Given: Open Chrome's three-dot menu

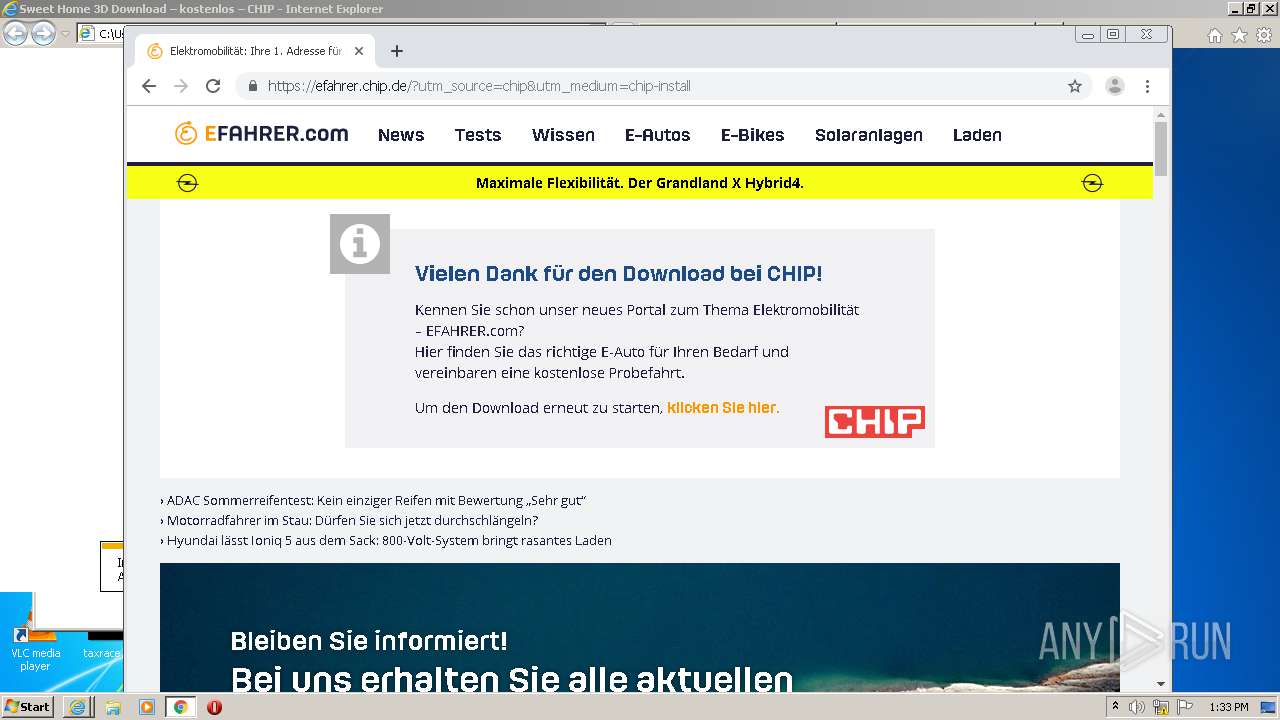Looking at the screenshot, I should click(1148, 86).
